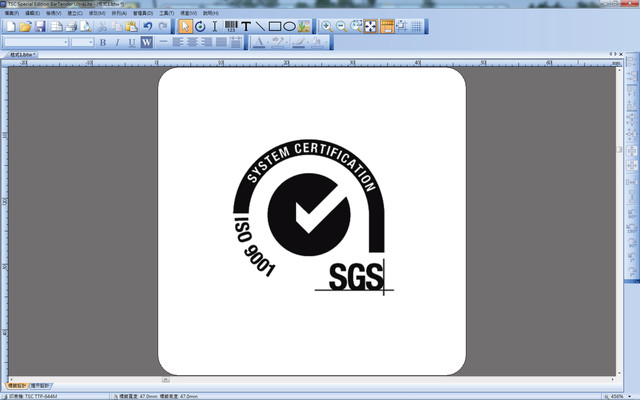Viewport: 640px width, 400px height.
Task: Click the font color A swatch
Action: tap(259, 42)
